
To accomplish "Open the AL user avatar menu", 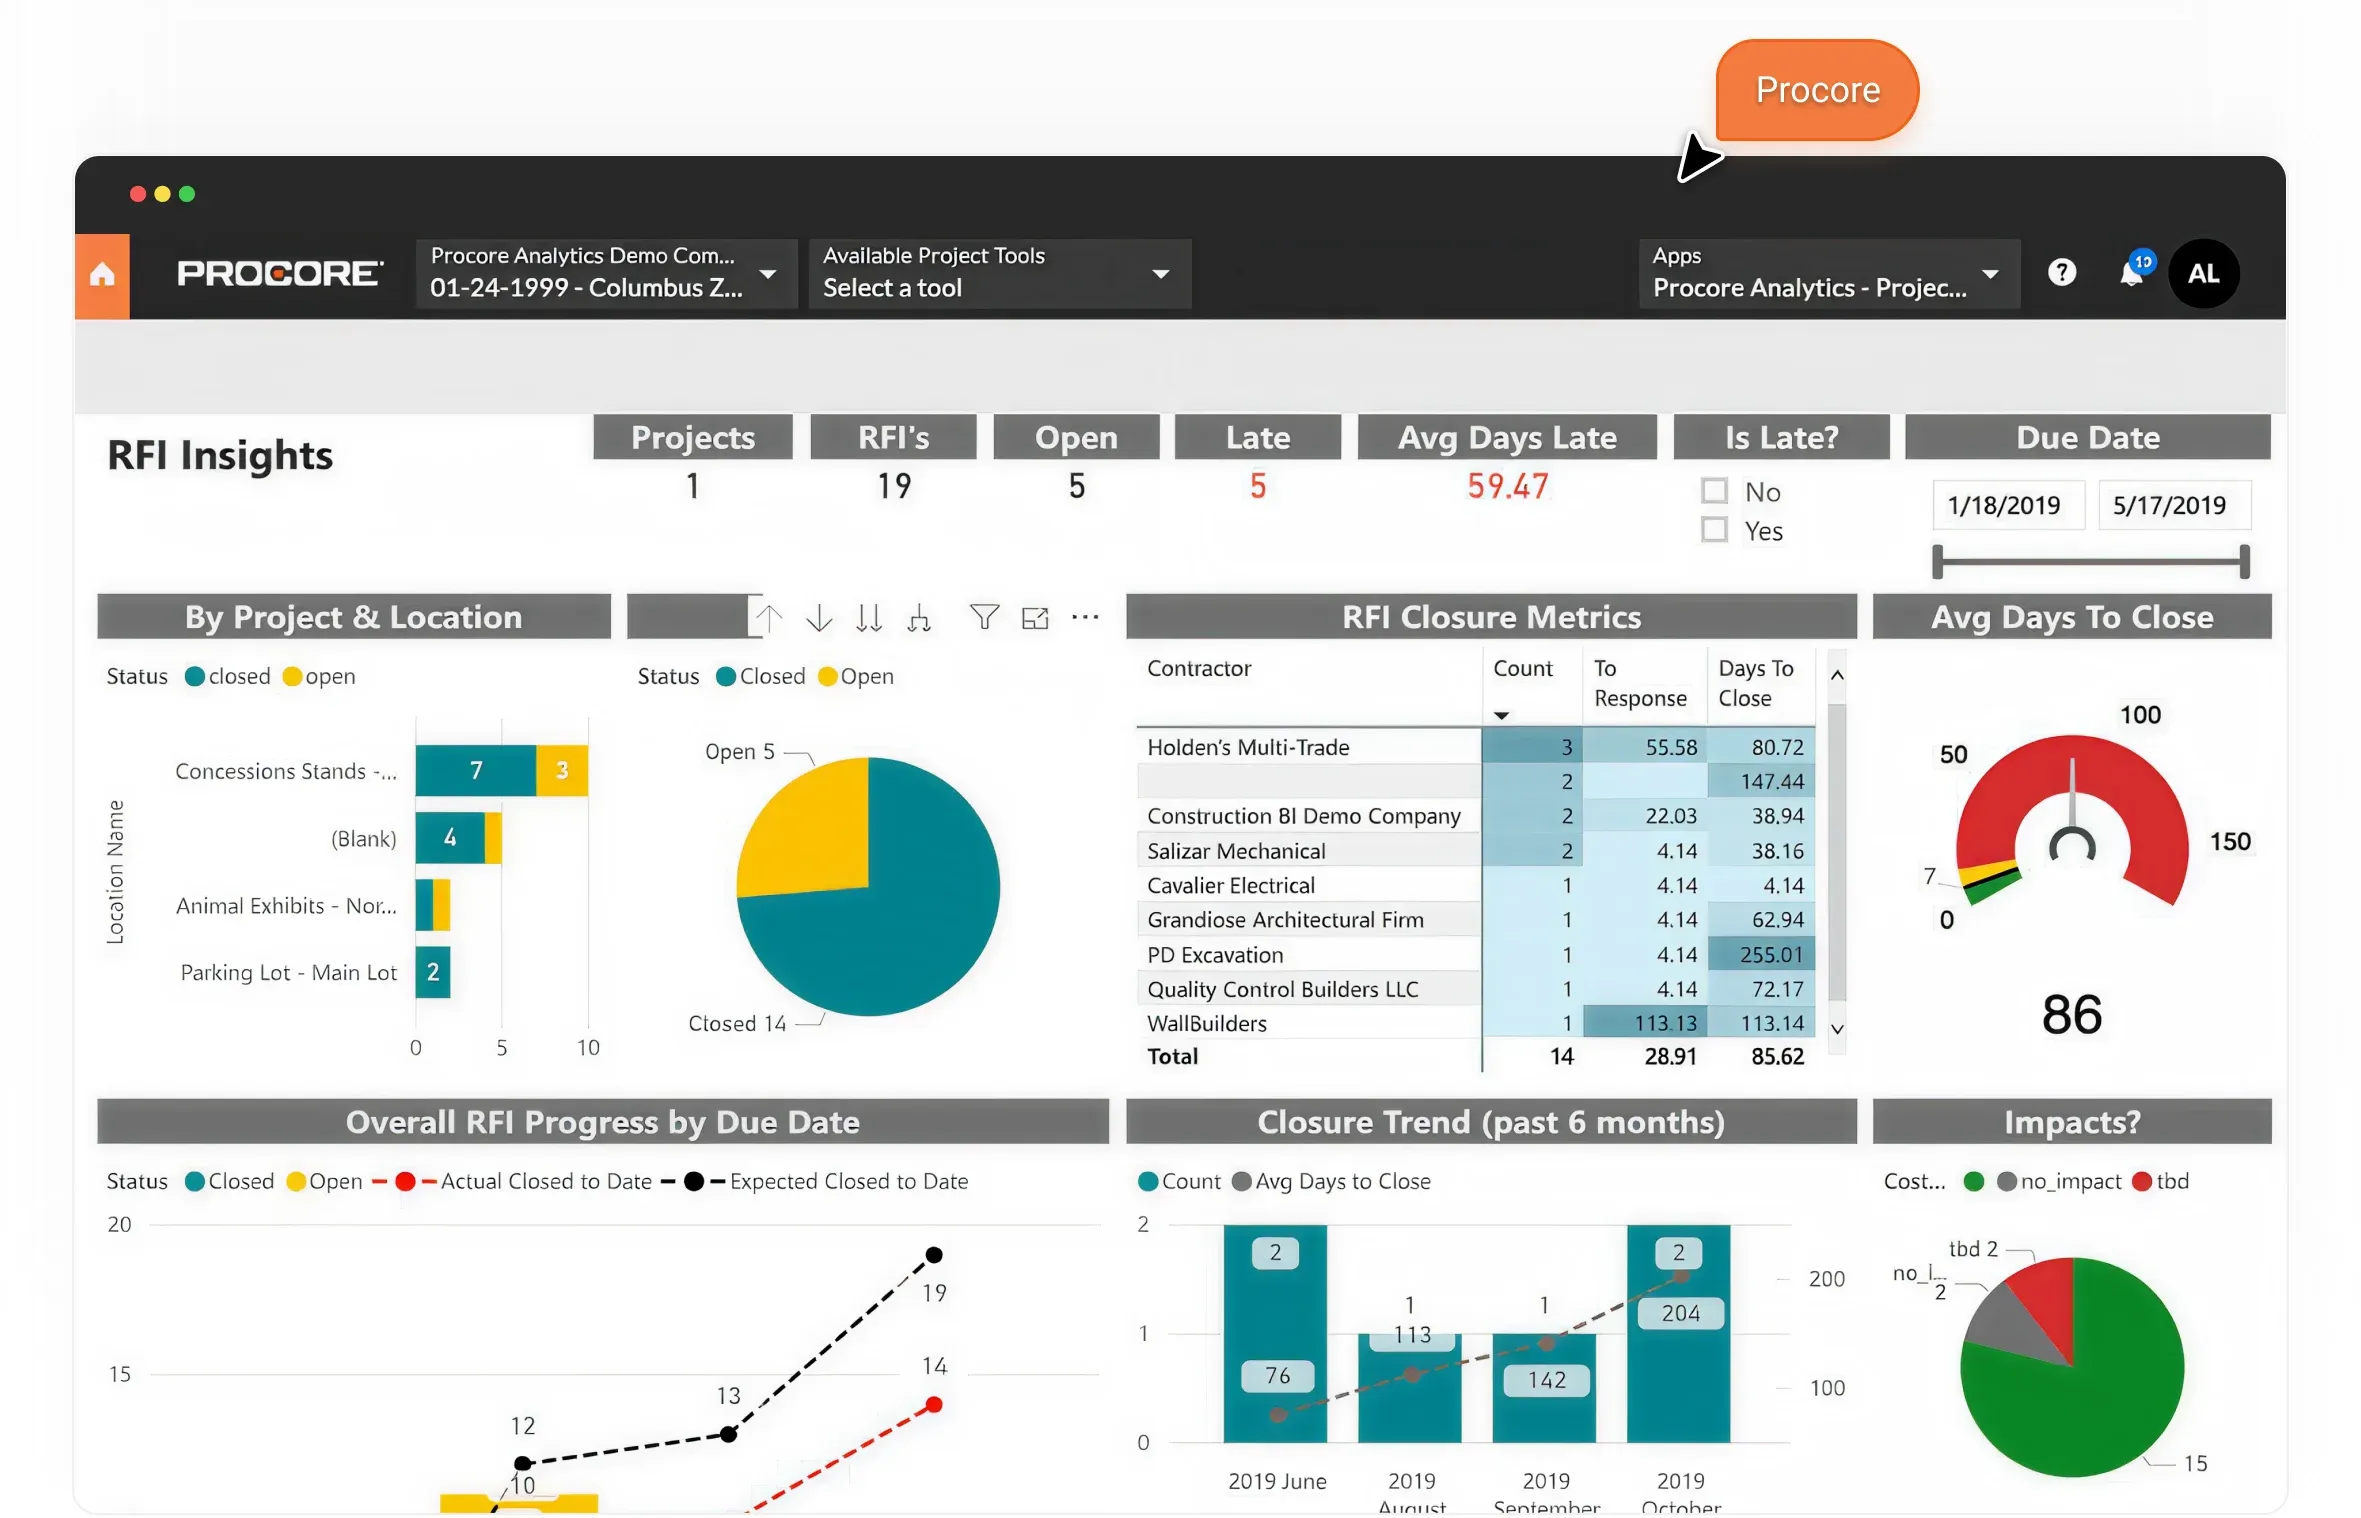I will tap(2203, 273).
